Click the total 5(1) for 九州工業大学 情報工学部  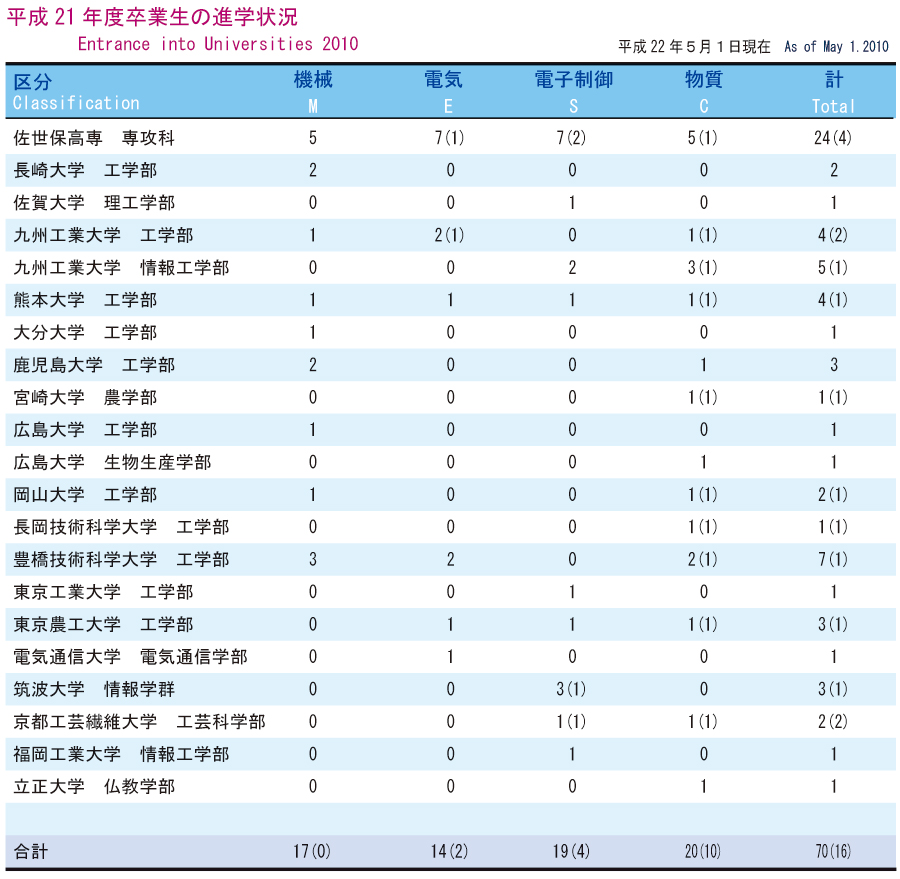833,268
